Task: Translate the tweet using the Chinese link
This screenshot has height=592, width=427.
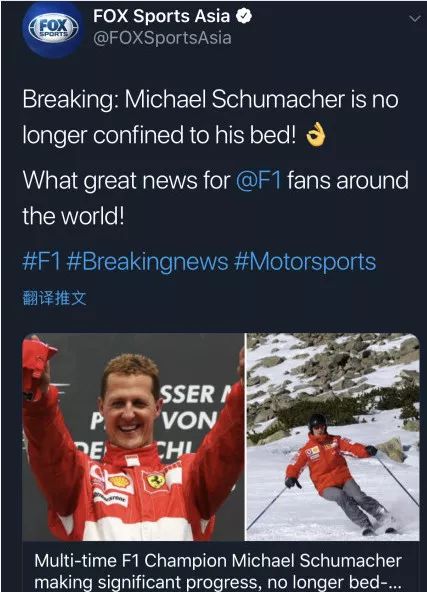Action: [55, 298]
